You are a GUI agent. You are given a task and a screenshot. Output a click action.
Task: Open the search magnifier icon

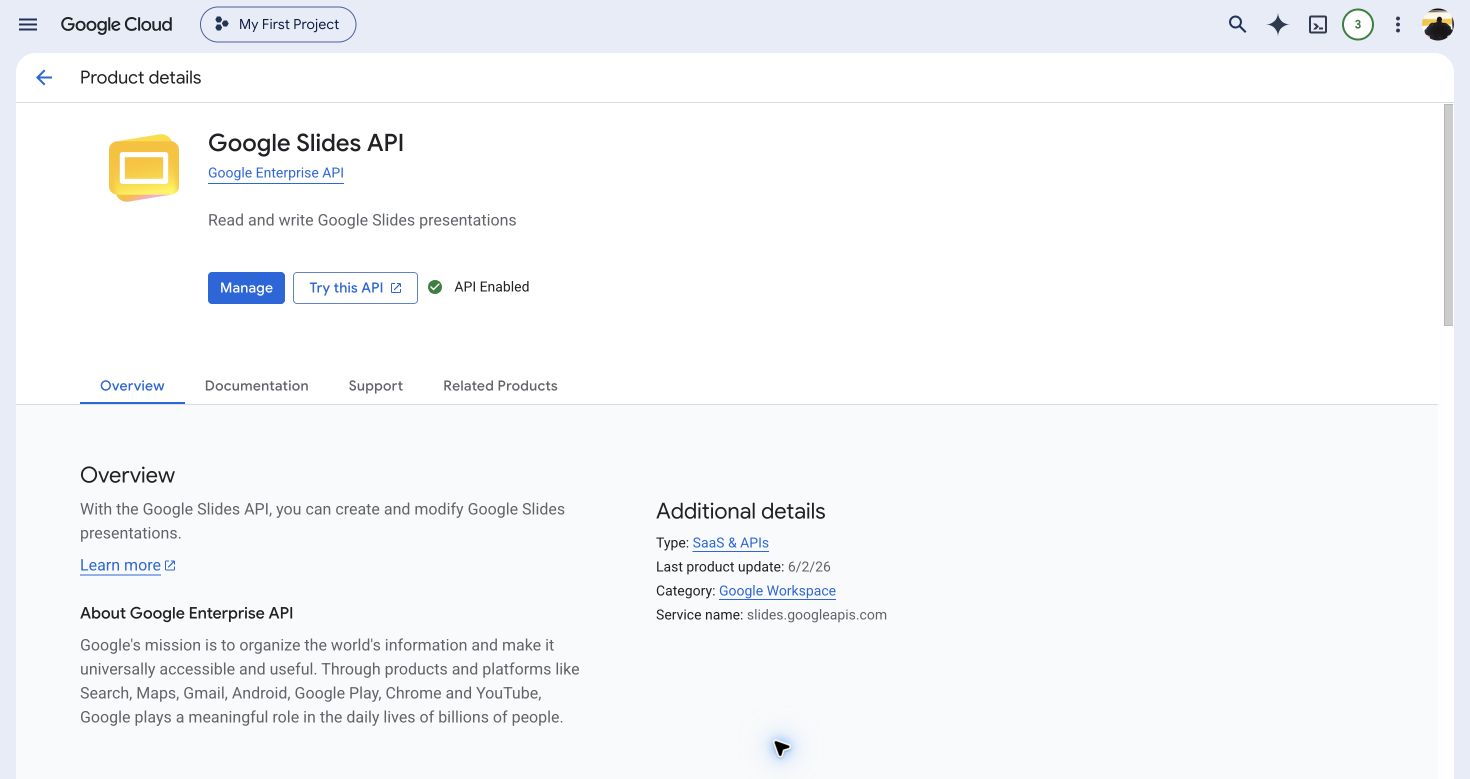pyautogui.click(x=1237, y=25)
